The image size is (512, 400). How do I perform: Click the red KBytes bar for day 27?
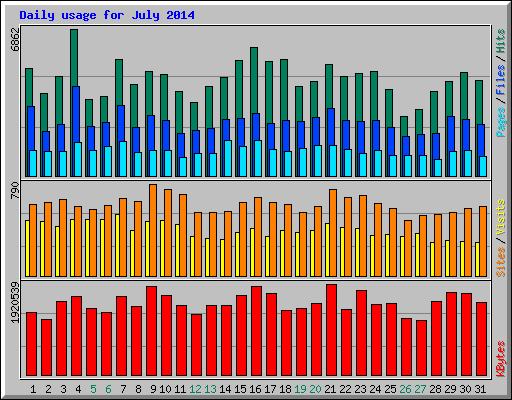point(421,348)
